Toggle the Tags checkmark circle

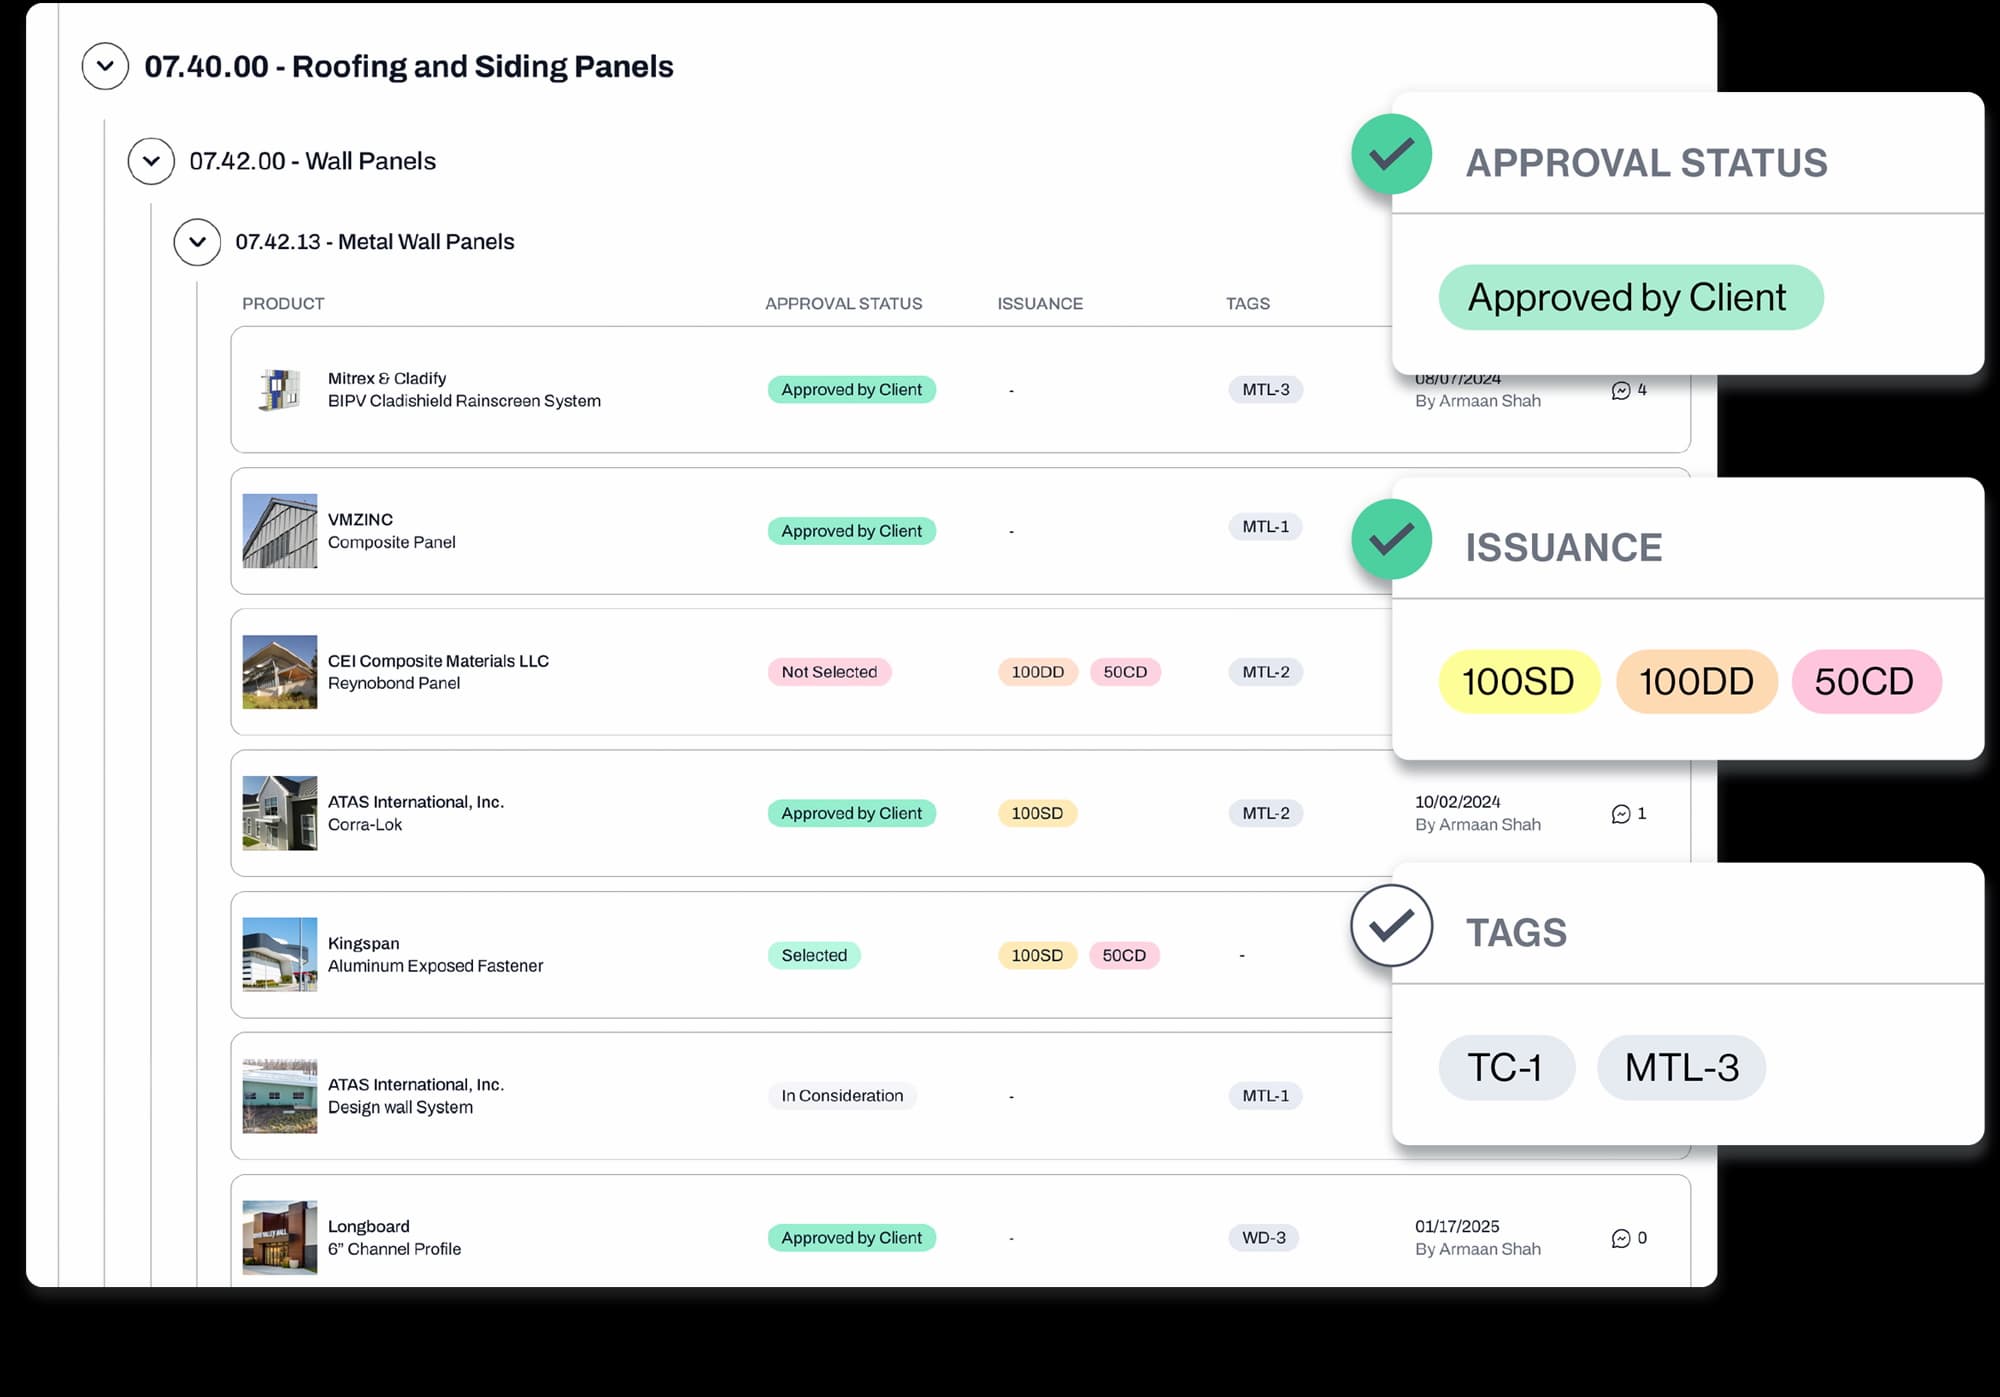pos(1391,925)
